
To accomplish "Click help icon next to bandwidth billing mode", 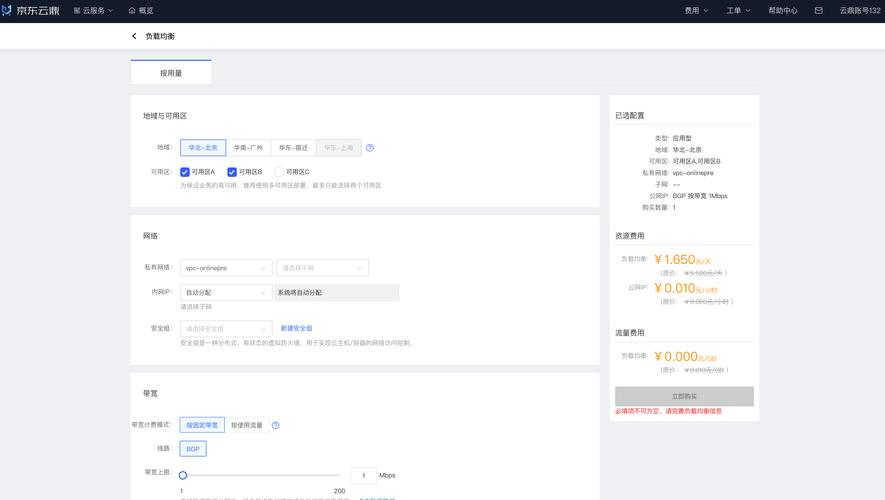I will tap(275, 425).
